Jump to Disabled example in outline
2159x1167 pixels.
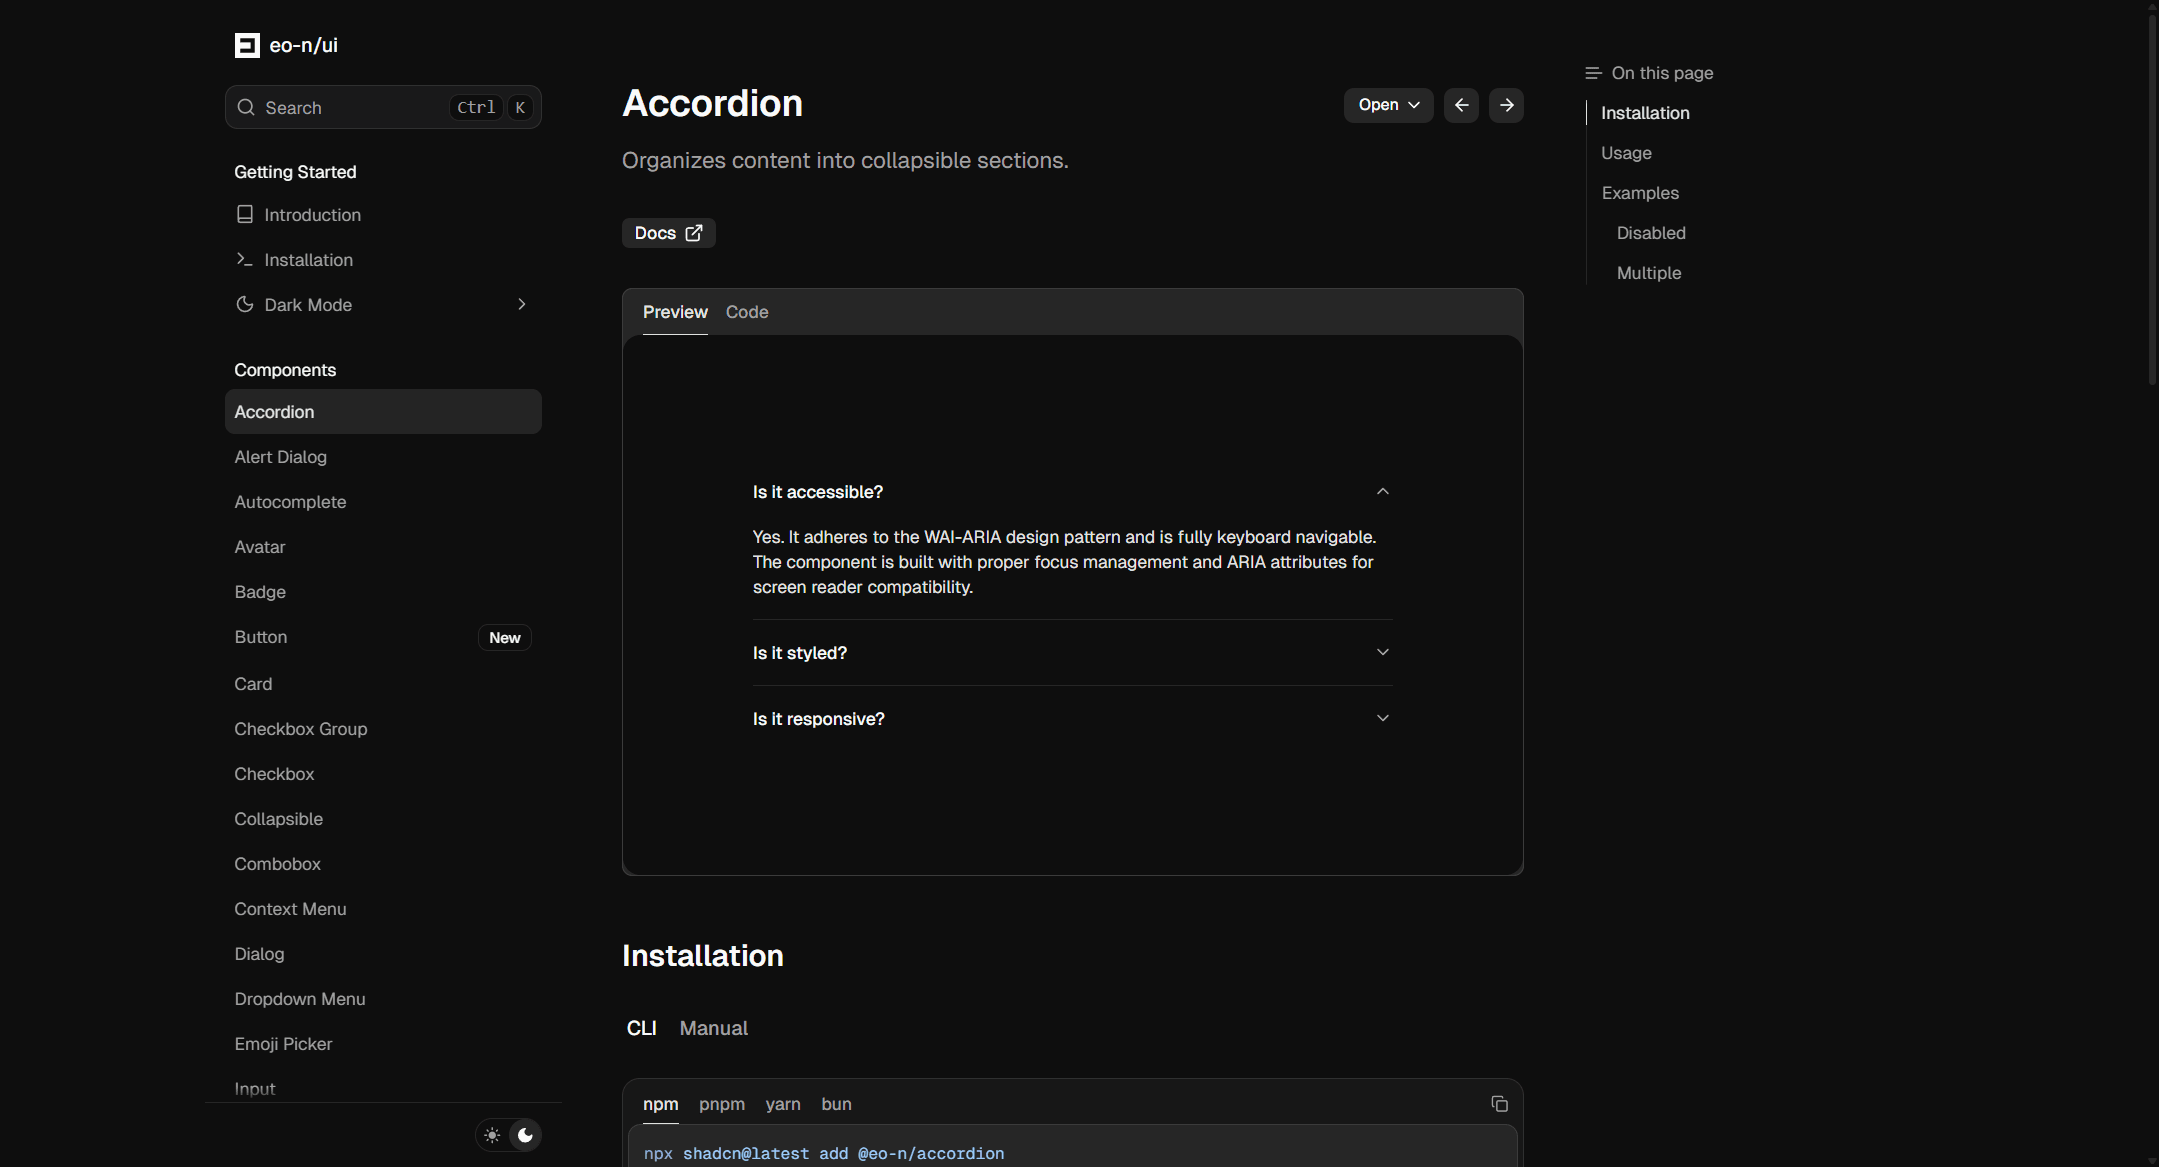pyautogui.click(x=1651, y=233)
